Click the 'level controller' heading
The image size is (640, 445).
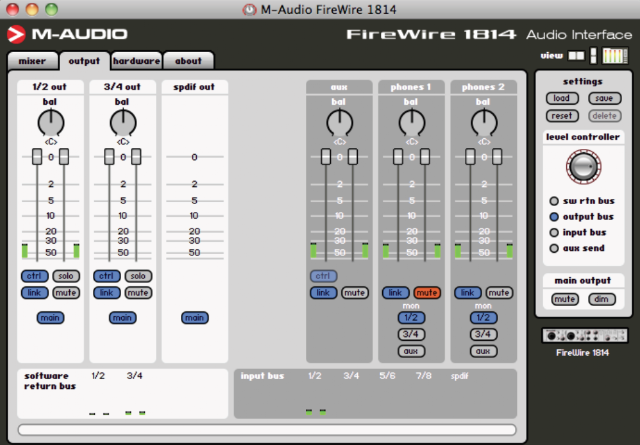click(583, 137)
